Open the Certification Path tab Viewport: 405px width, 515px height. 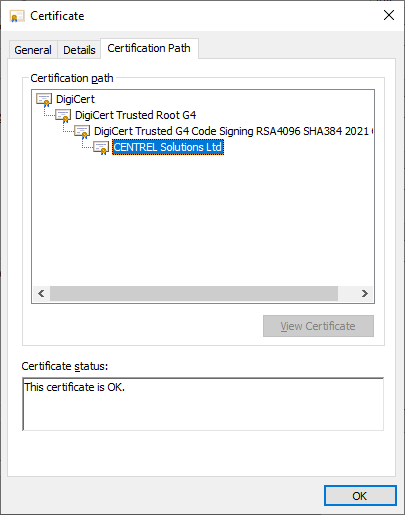(149, 48)
